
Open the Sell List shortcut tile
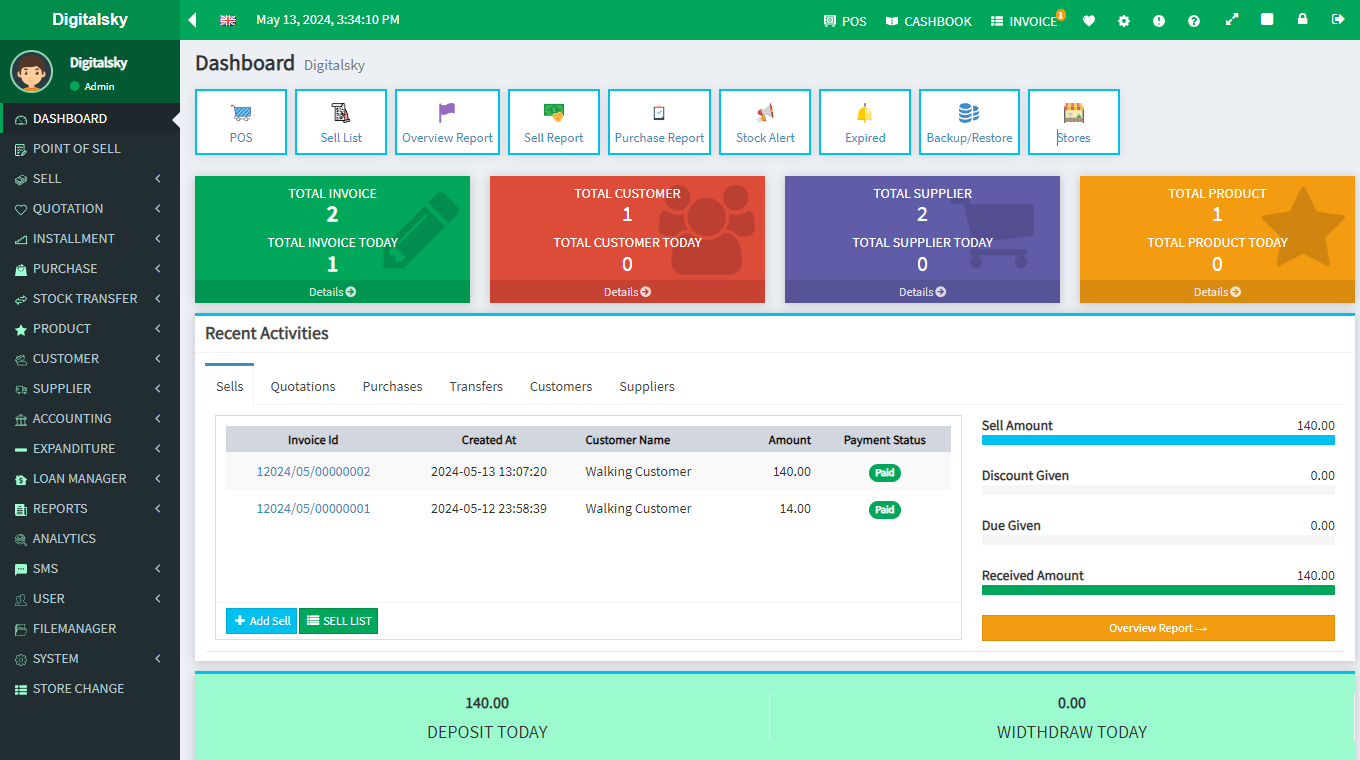point(341,122)
